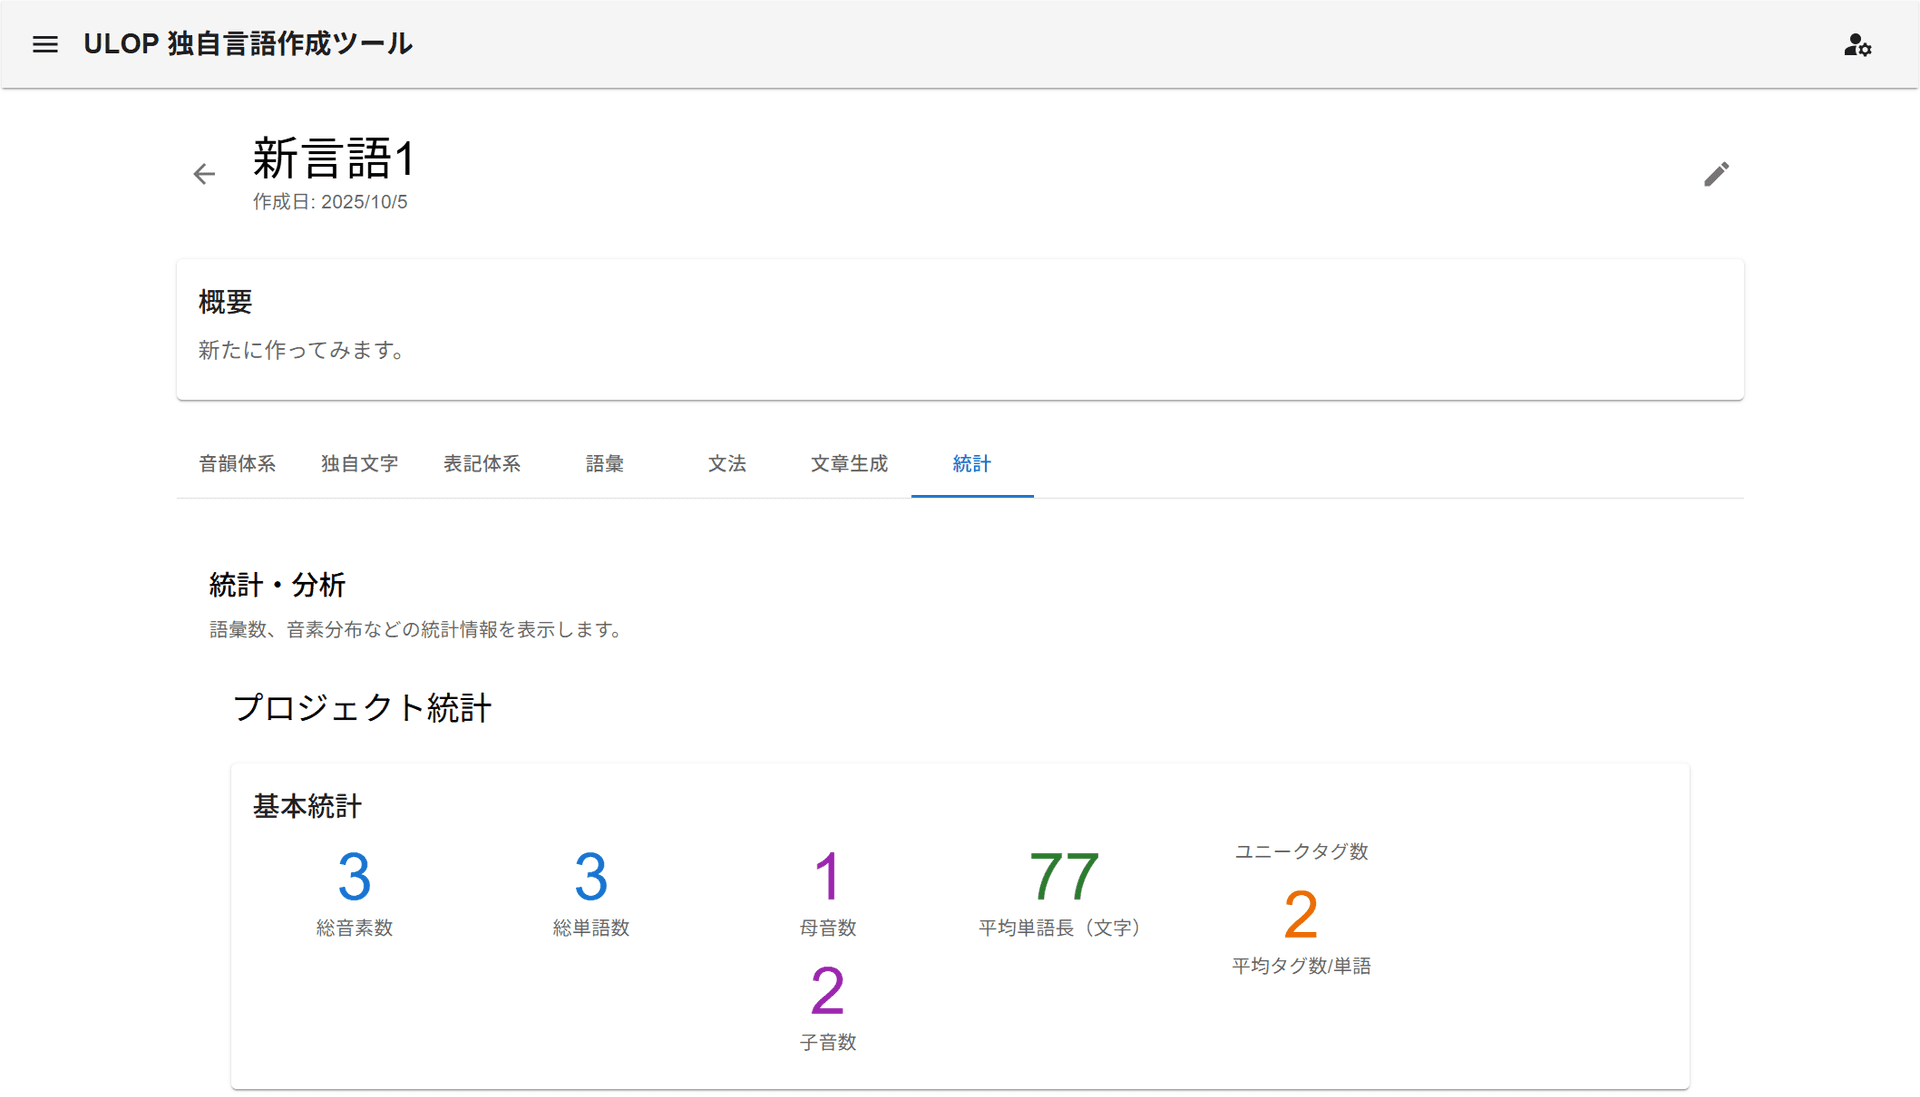Open the hamburger navigation menu

(x=45, y=44)
